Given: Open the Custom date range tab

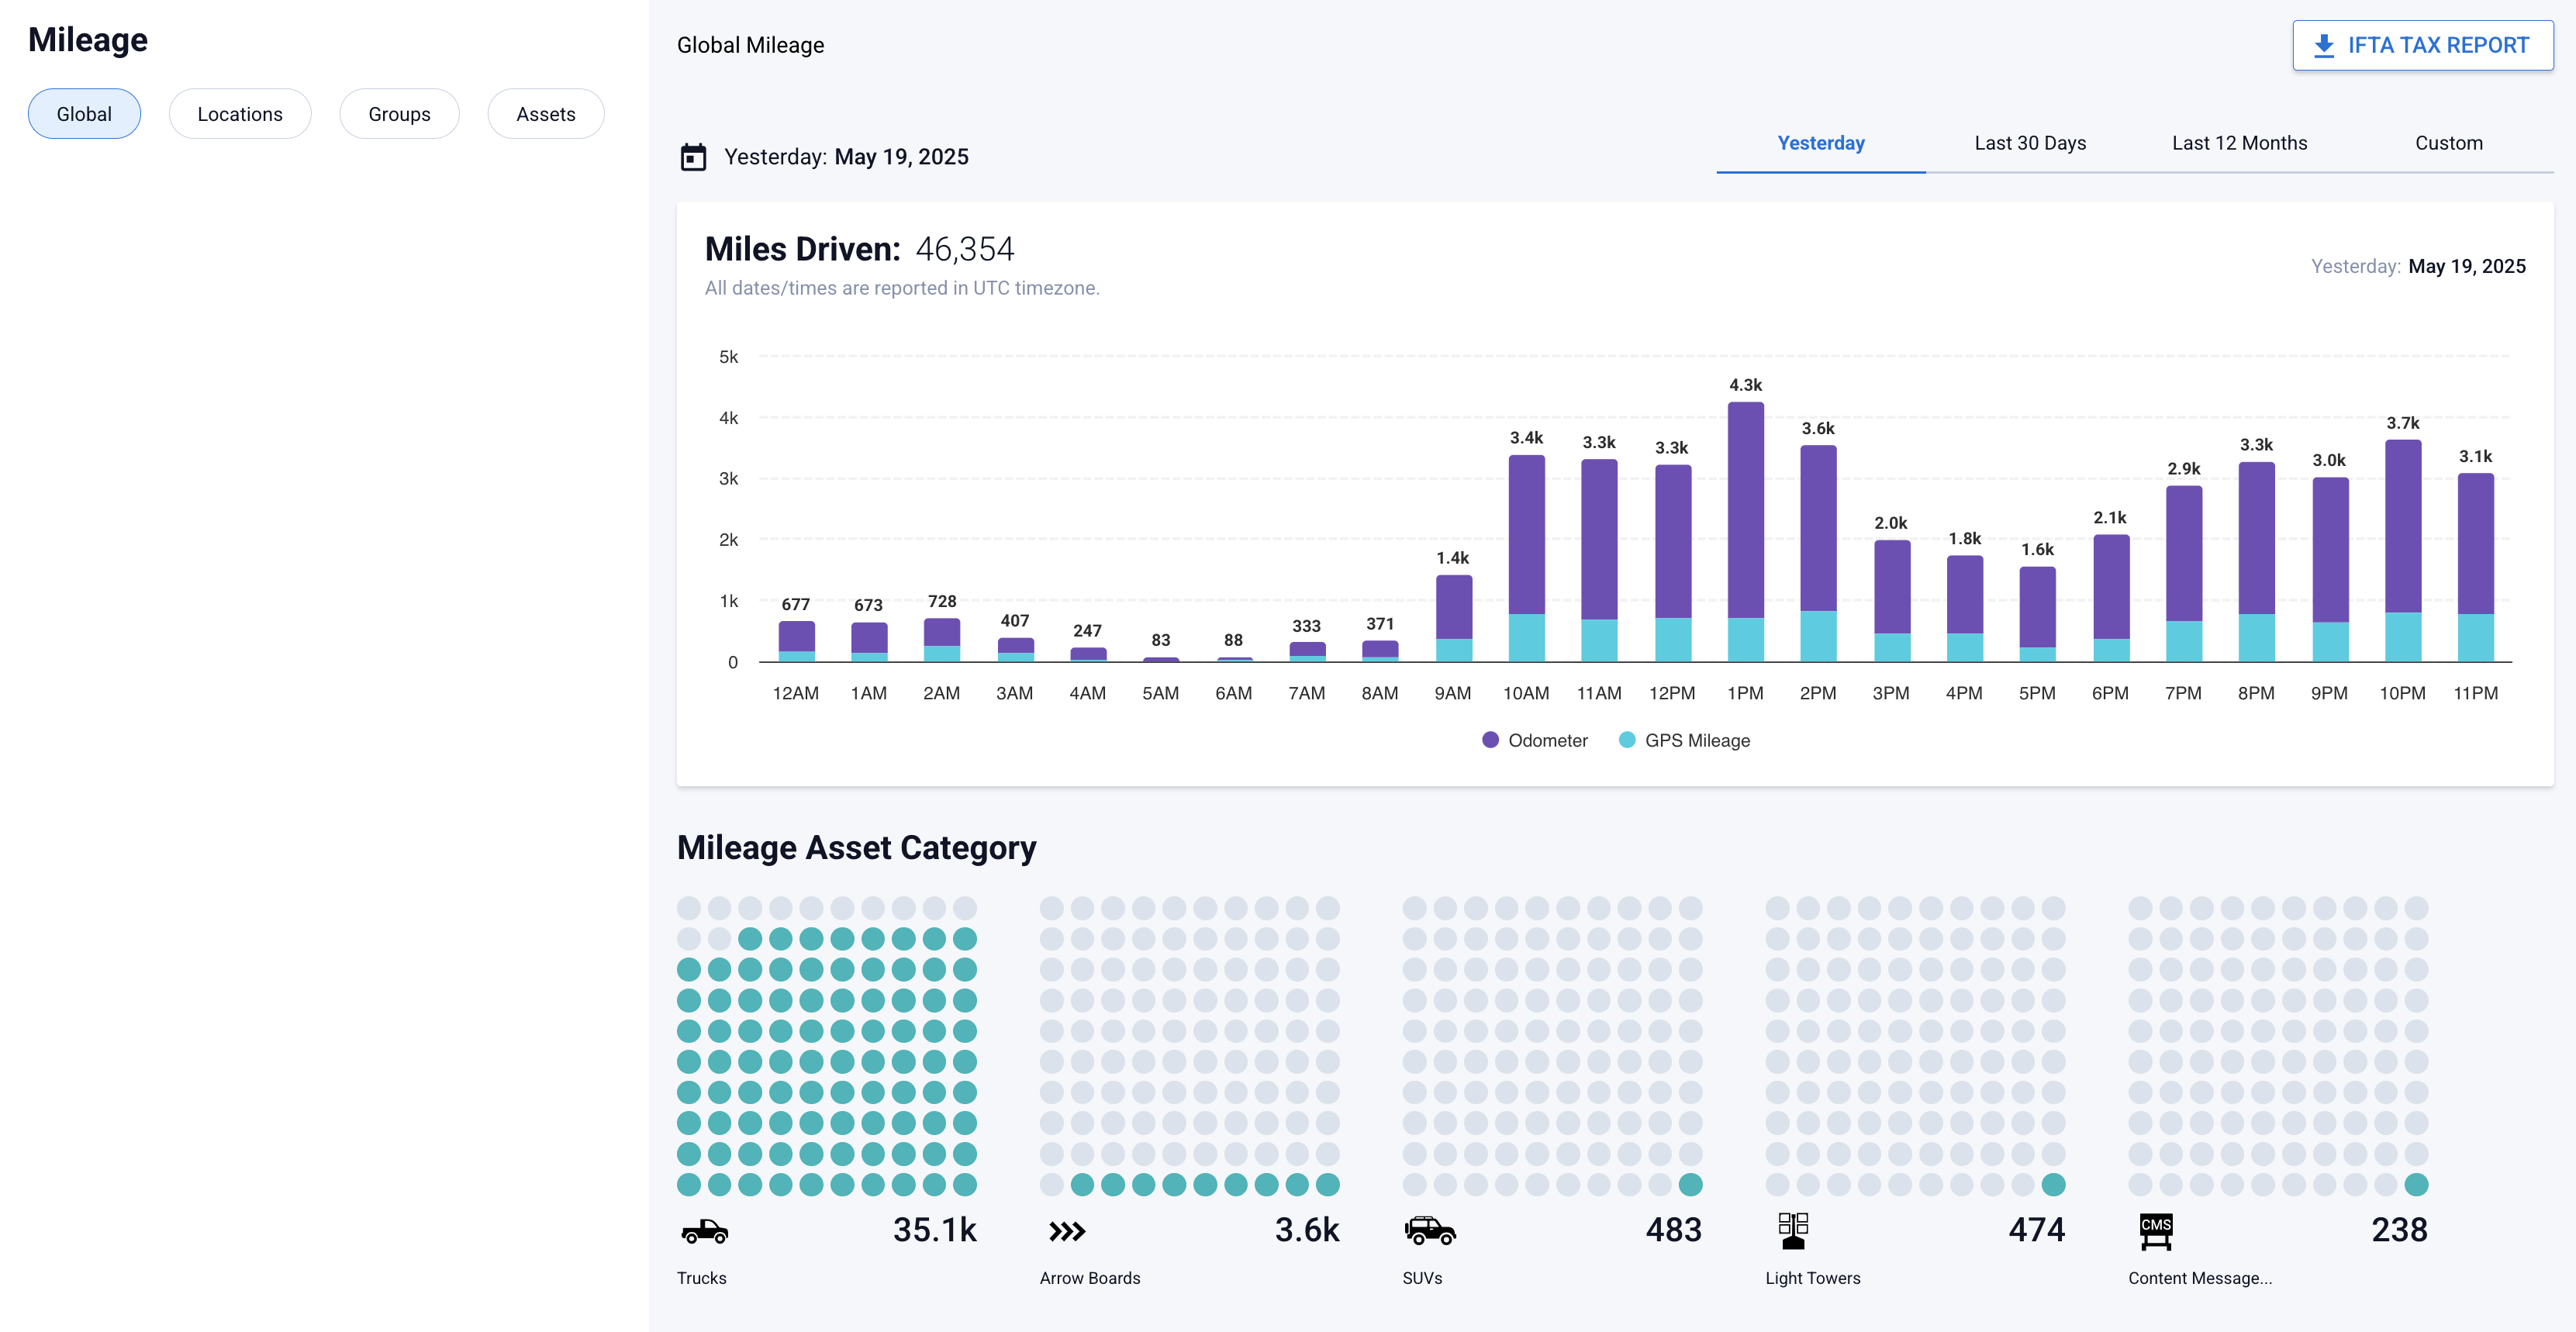Looking at the screenshot, I should 2448,143.
